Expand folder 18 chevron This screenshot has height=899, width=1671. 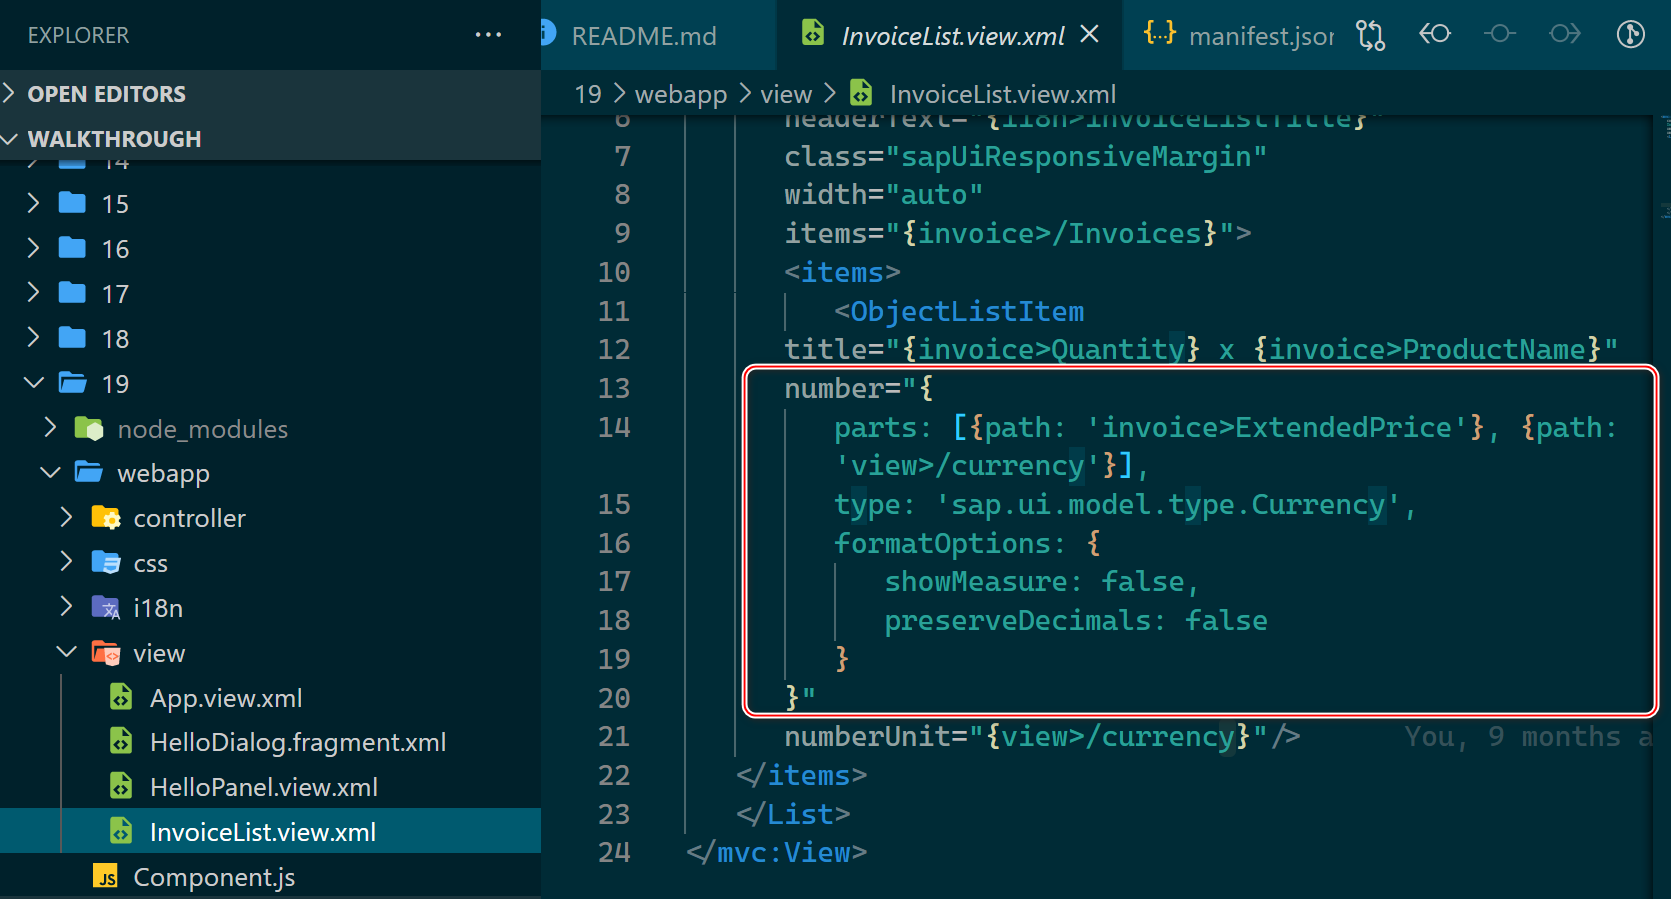pos(33,339)
